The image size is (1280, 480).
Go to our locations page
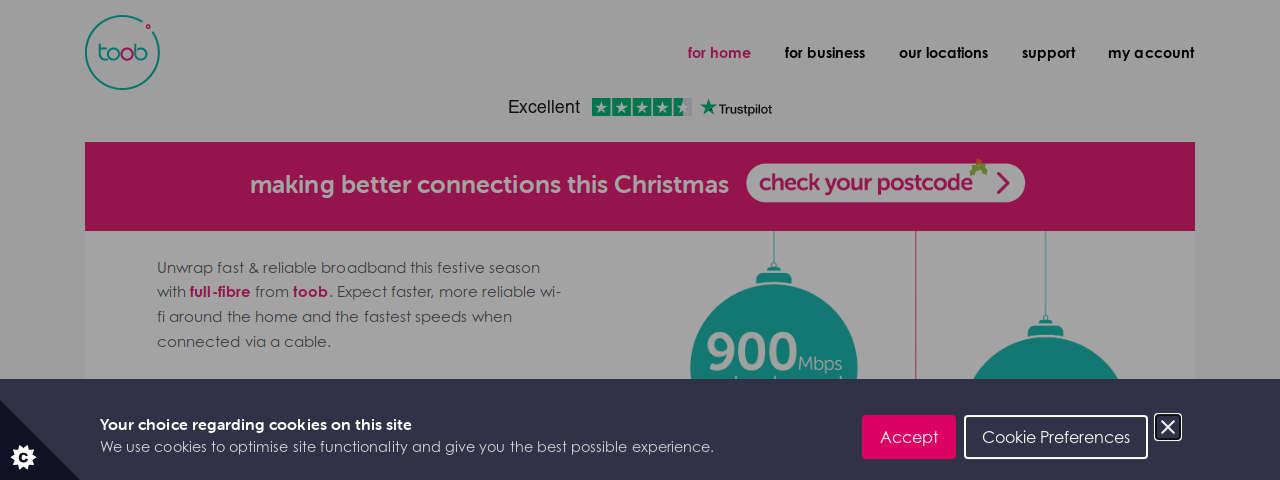coord(943,53)
